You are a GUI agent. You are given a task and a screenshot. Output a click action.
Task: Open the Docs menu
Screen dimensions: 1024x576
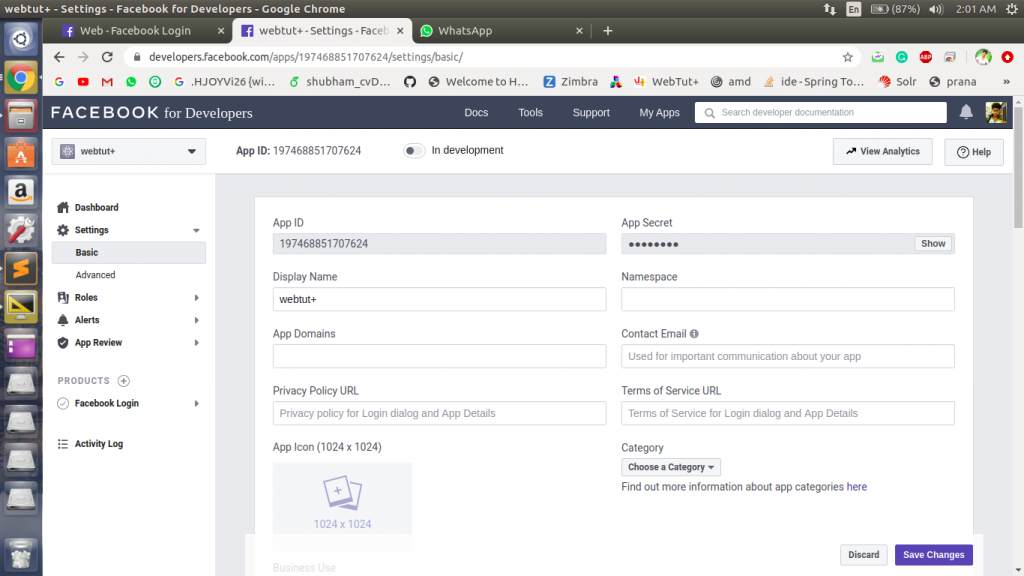(476, 112)
